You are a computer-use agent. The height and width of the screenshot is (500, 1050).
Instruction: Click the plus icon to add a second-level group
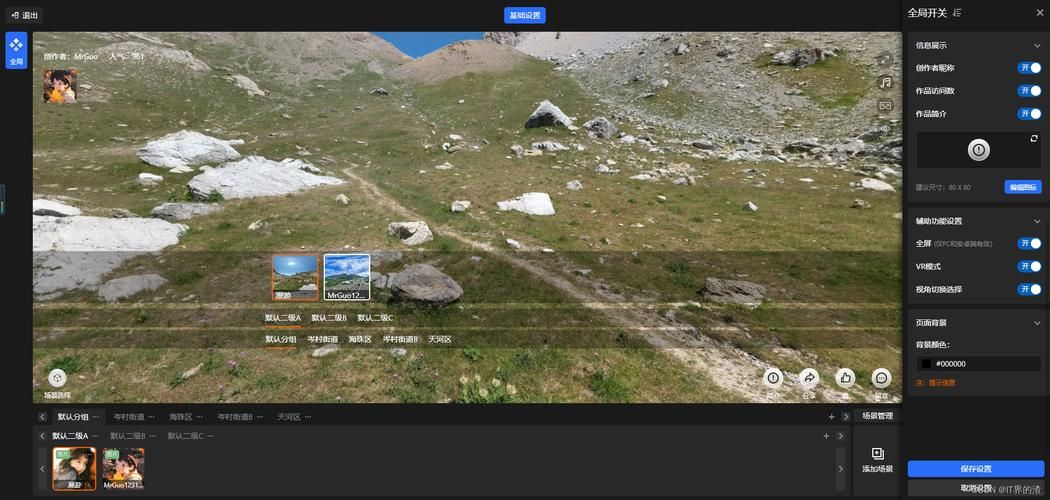click(x=826, y=436)
